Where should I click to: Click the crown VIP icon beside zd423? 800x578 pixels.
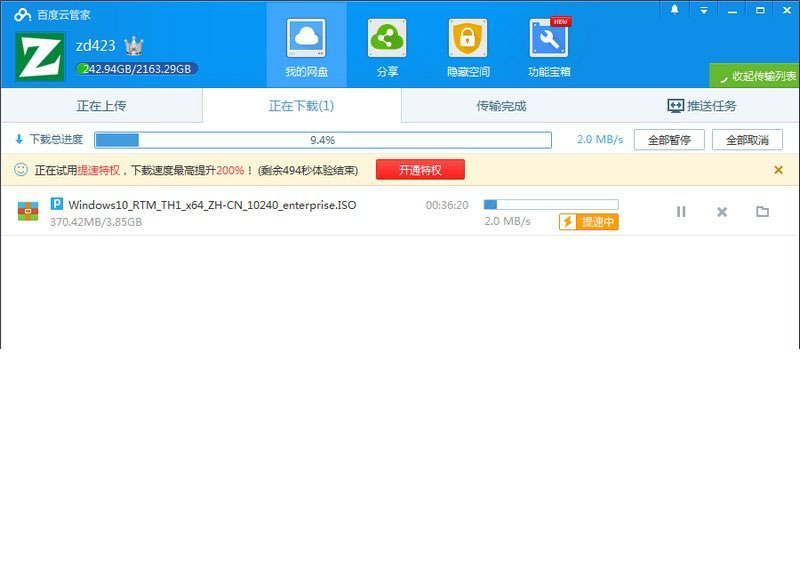134,46
